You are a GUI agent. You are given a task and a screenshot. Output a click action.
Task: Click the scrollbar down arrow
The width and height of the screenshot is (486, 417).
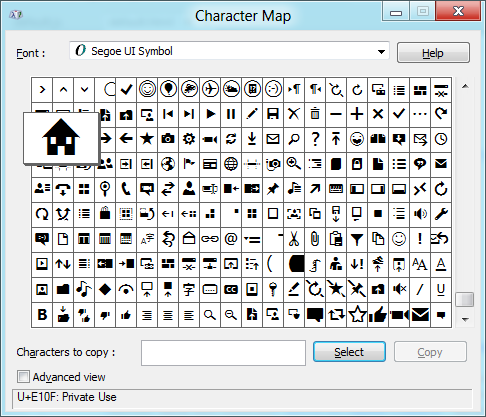(x=465, y=319)
